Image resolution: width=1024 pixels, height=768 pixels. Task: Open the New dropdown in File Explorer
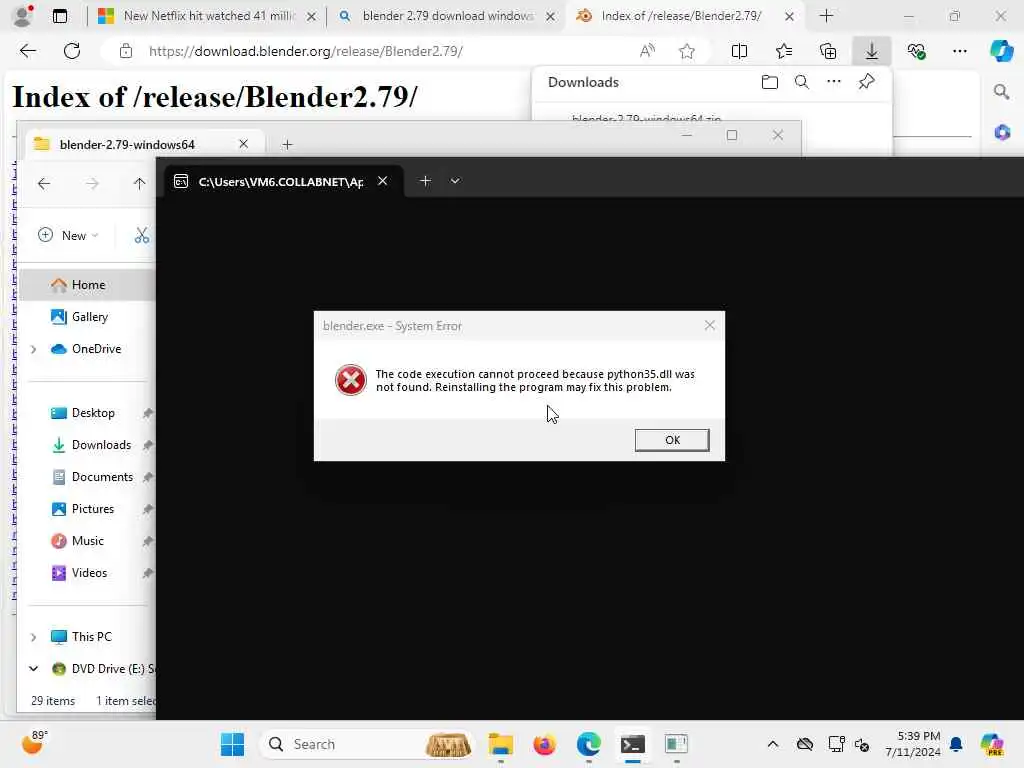[69, 235]
